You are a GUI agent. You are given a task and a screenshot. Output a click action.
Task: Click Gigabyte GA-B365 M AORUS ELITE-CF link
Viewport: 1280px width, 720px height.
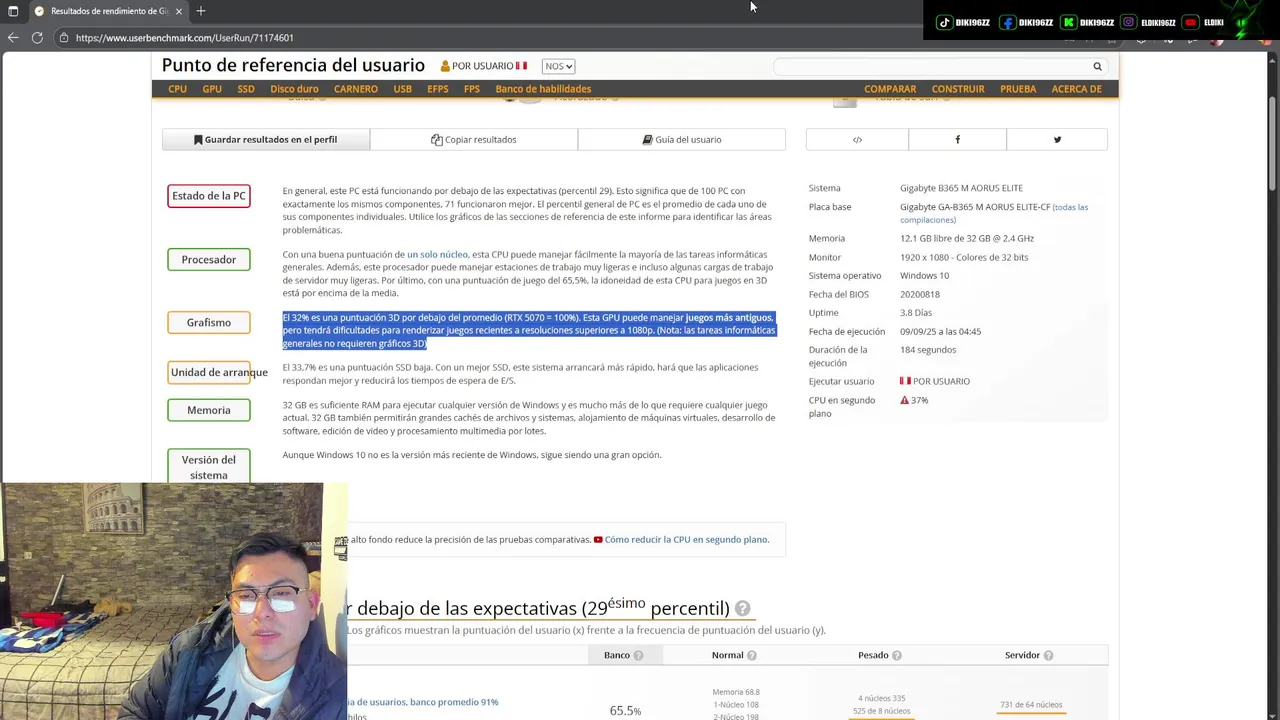point(975,207)
